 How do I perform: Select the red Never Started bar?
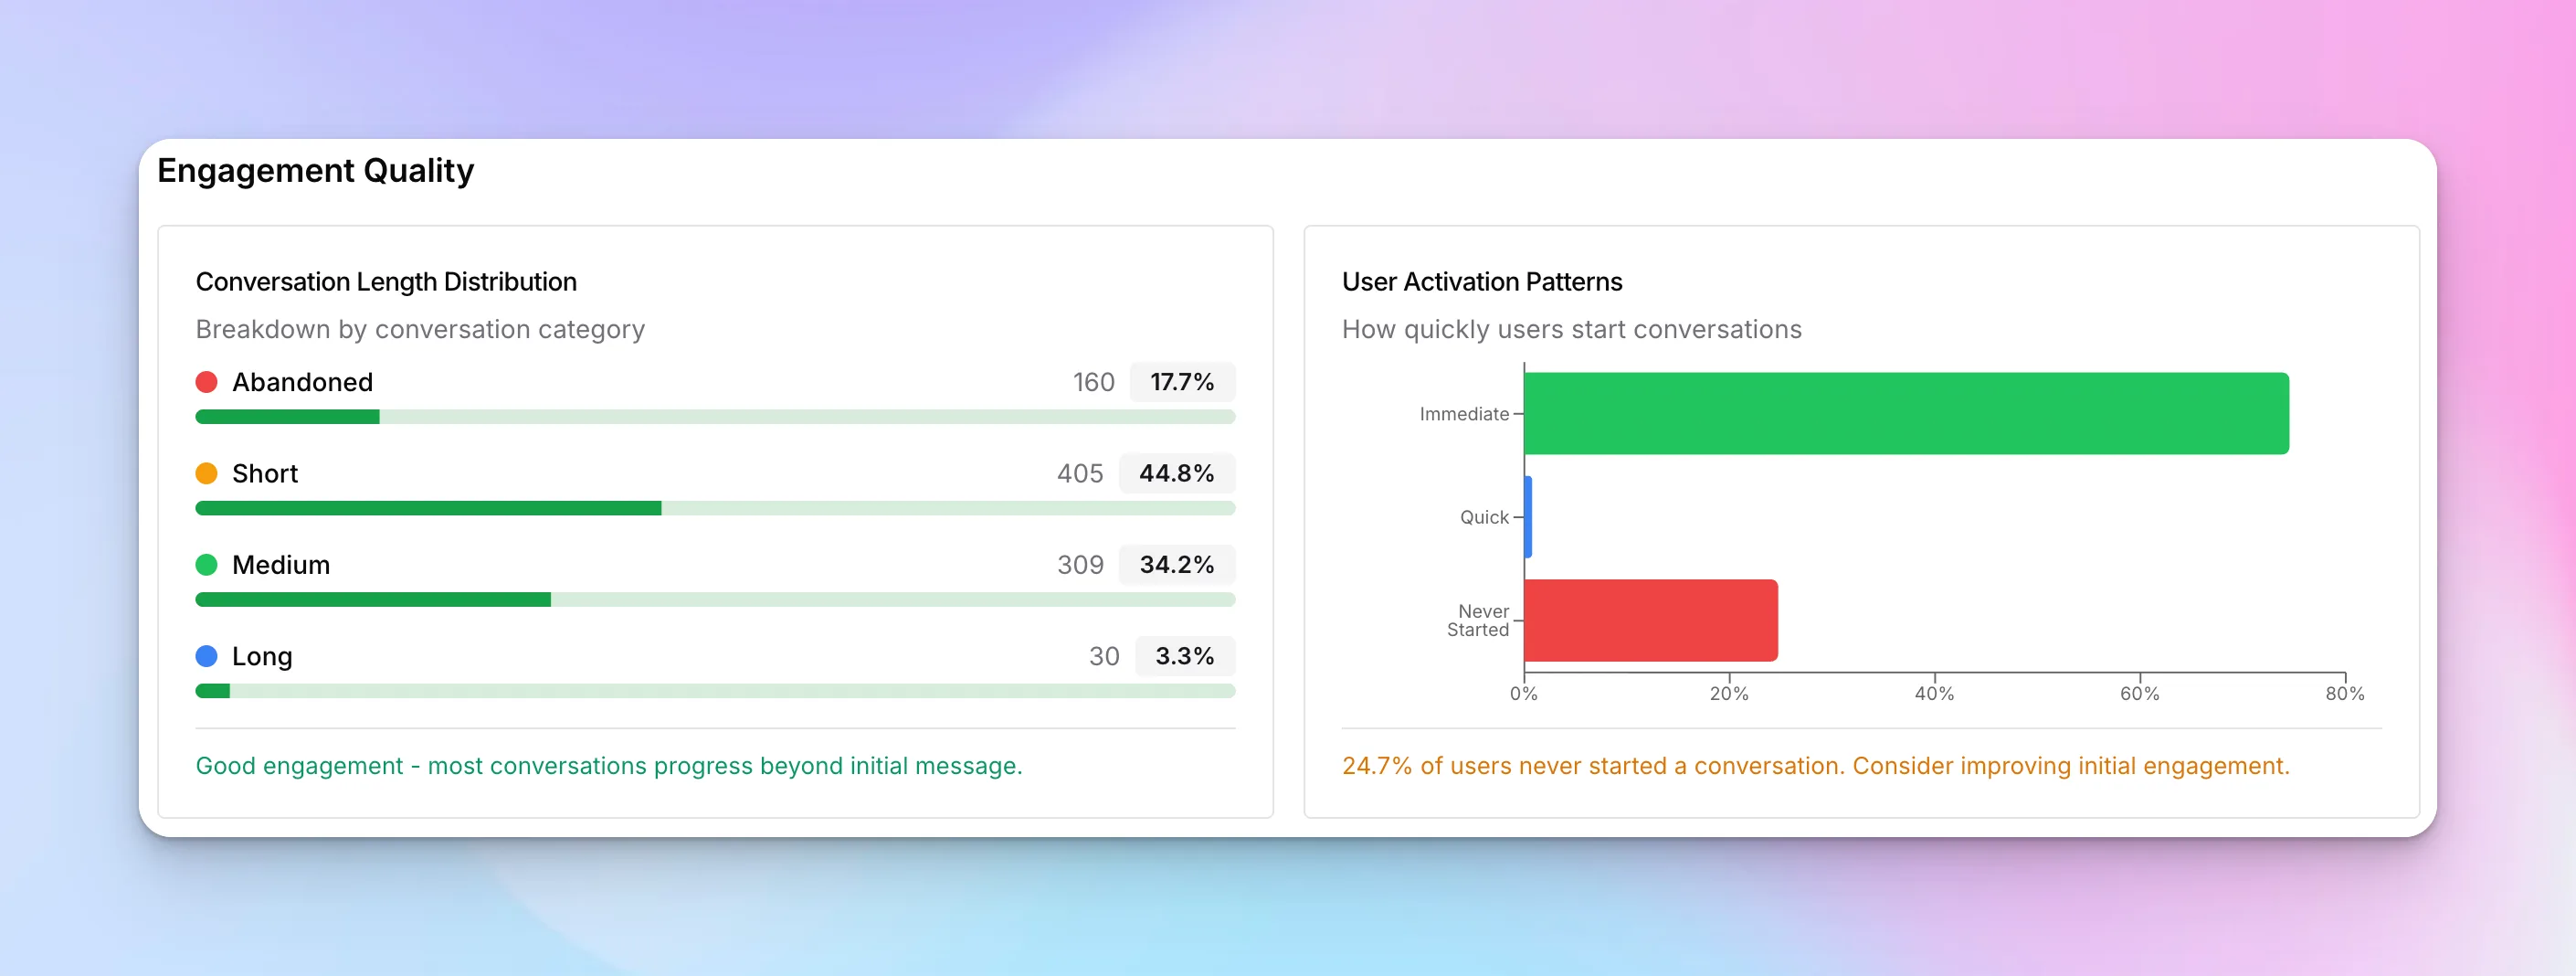point(1650,621)
